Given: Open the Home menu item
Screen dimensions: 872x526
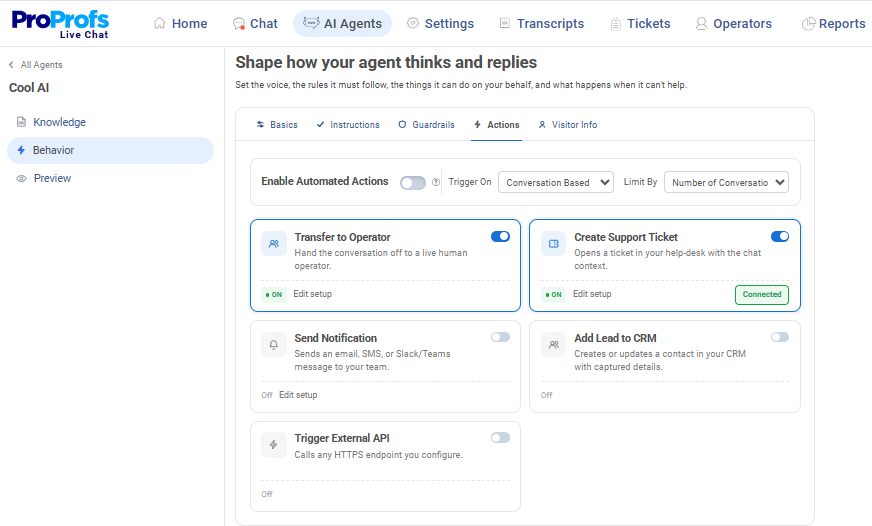Looking at the screenshot, I should [181, 23].
